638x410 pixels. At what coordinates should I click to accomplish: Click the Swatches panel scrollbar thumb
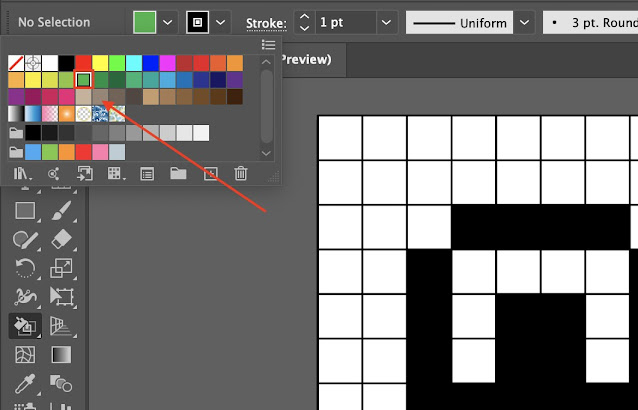tap(266, 106)
